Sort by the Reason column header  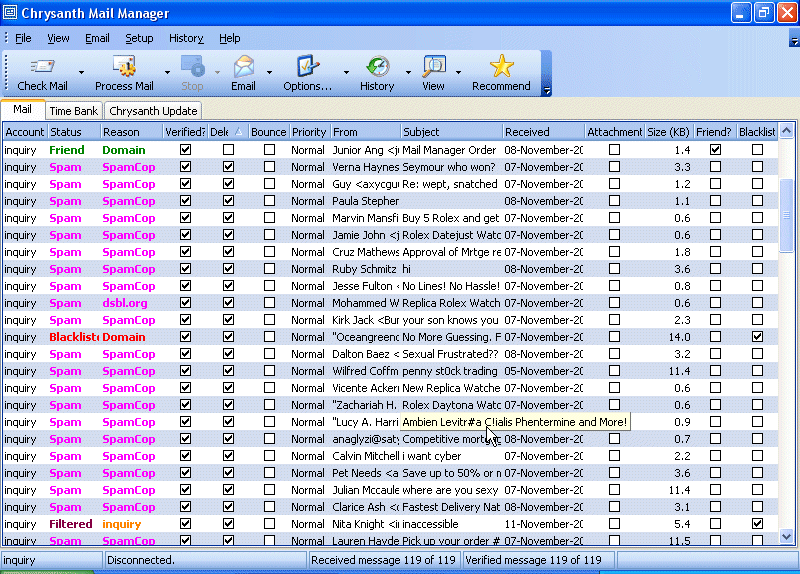tap(132, 132)
